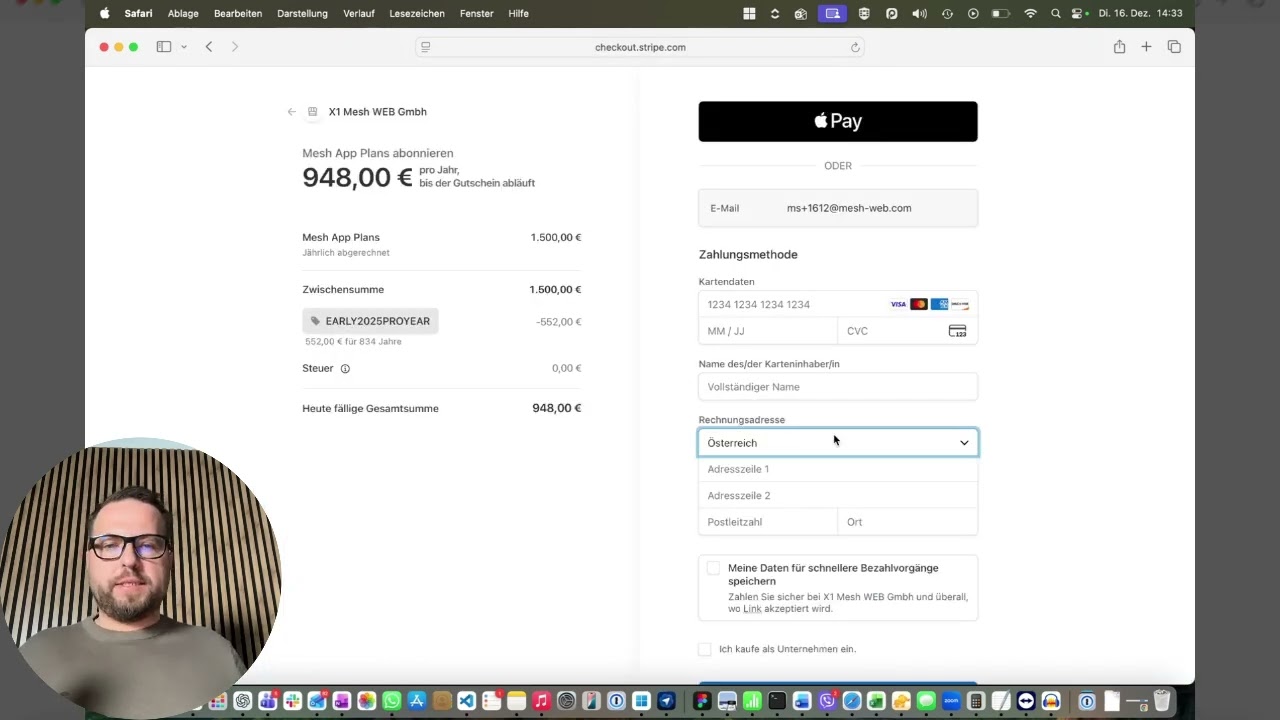Open Music app from the dock
1280x720 pixels.
click(x=541, y=701)
